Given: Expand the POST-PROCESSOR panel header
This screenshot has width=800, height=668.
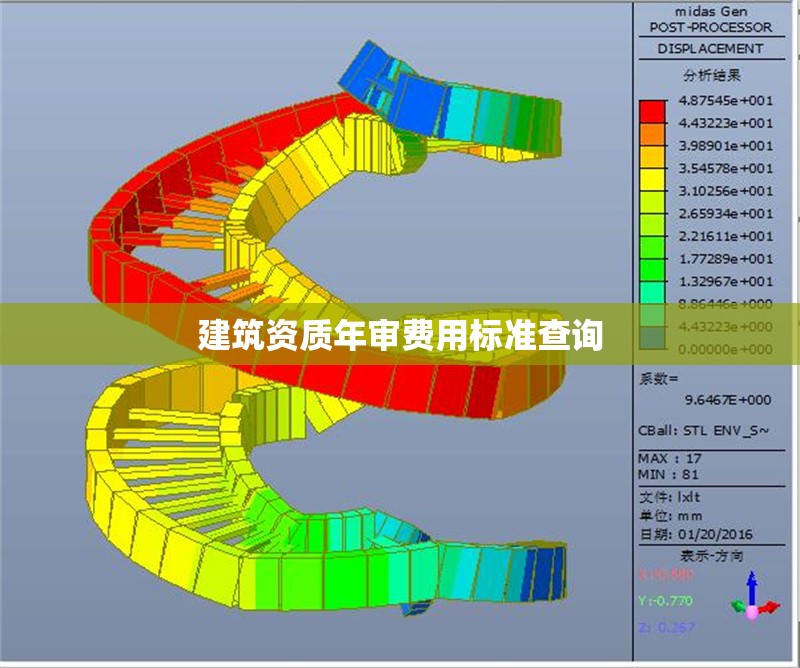Looking at the screenshot, I should [714, 28].
